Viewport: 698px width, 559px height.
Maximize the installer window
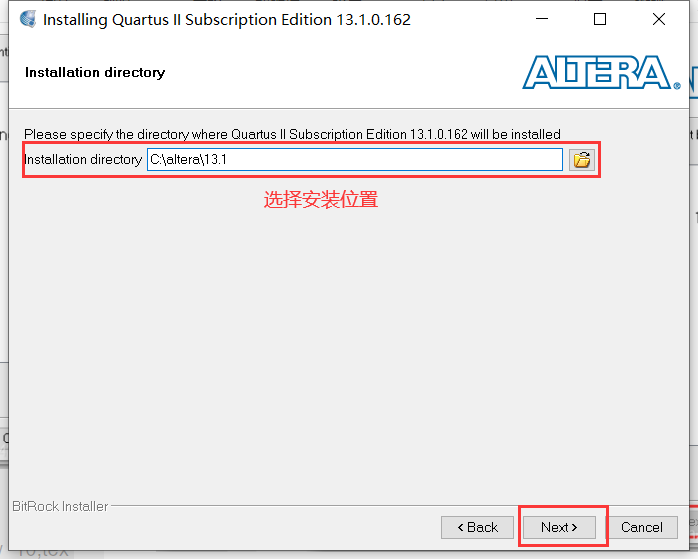pos(600,19)
